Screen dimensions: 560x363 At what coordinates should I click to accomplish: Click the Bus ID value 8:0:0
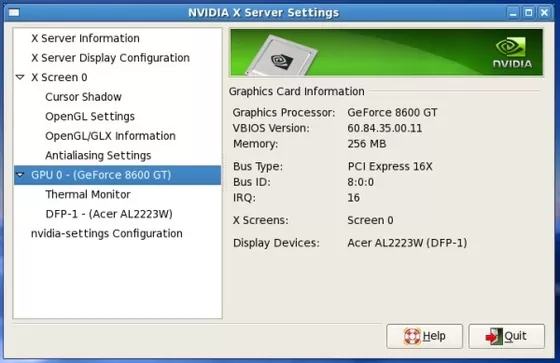361,182
